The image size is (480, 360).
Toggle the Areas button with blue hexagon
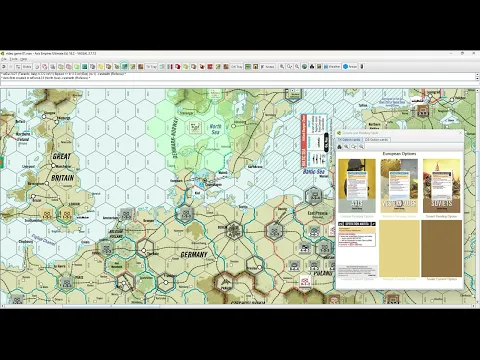[x=350, y=67]
